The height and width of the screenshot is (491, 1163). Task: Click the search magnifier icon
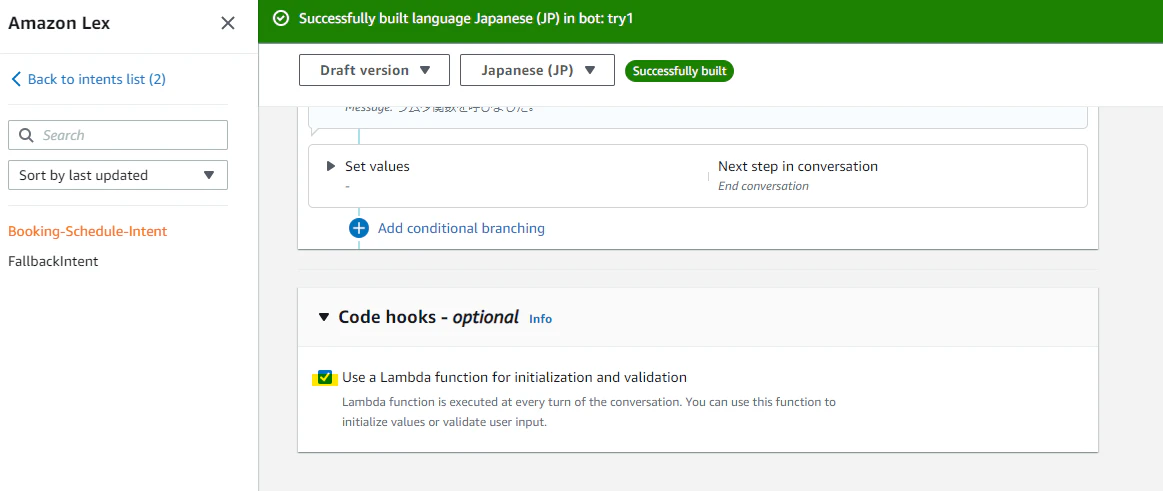tap(27, 135)
